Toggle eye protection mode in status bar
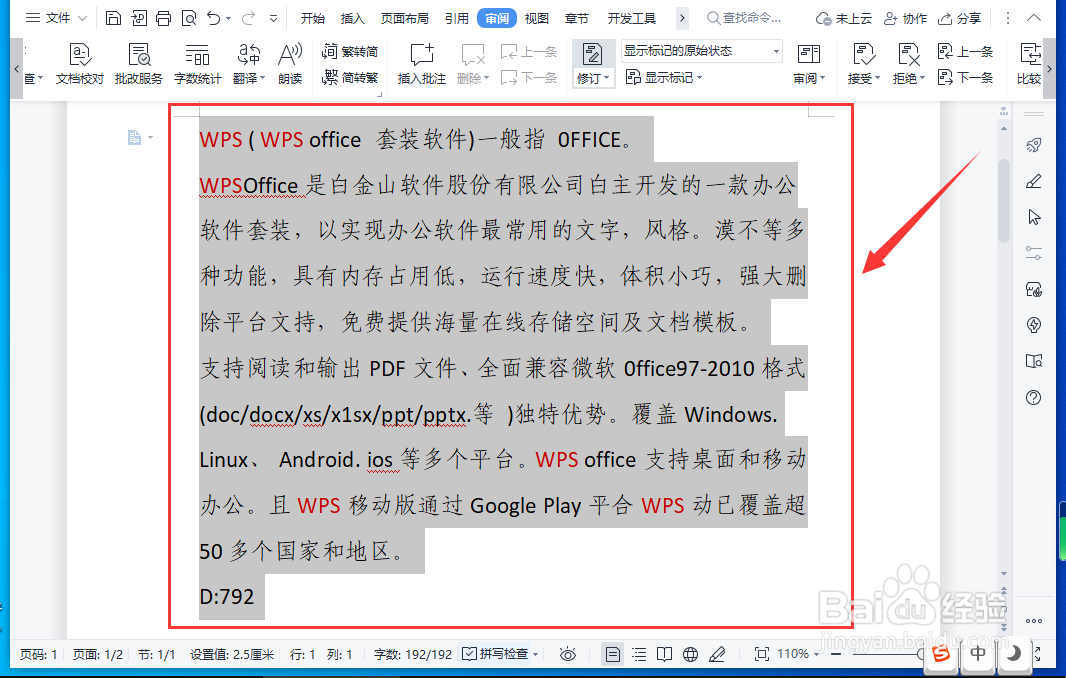This screenshot has width=1066, height=678. [x=567, y=654]
